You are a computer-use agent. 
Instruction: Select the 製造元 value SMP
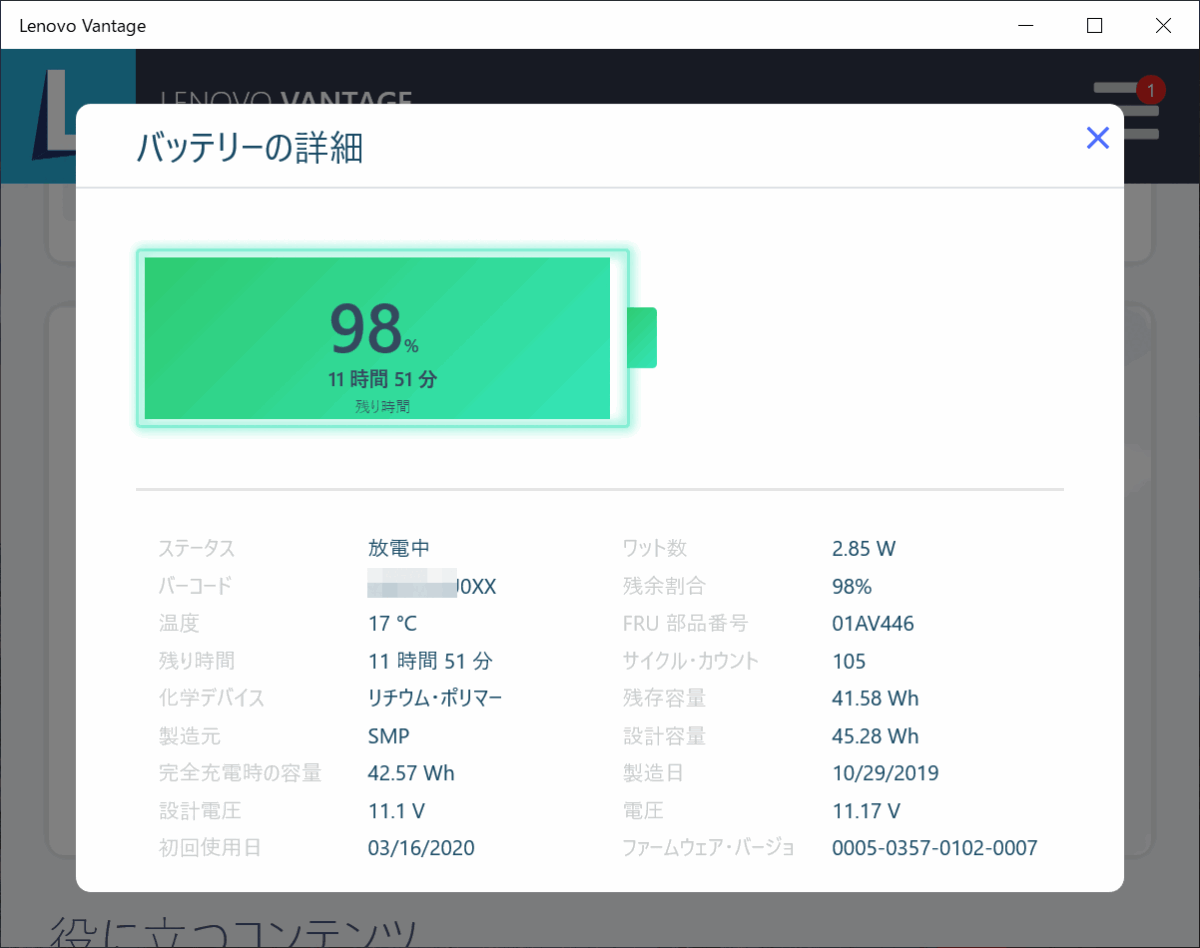(389, 736)
